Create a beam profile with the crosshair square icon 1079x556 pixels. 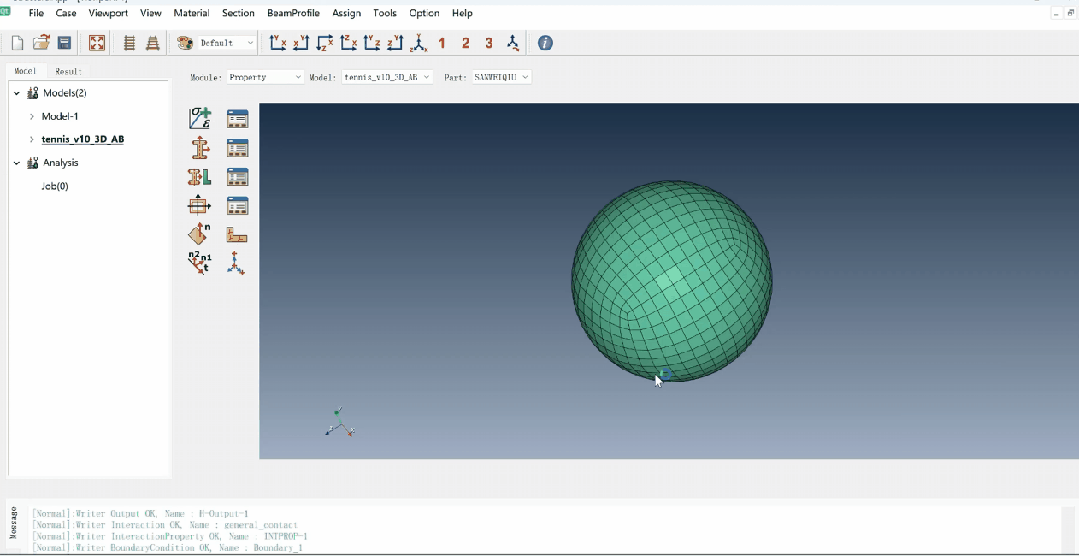pyautogui.click(x=200, y=206)
